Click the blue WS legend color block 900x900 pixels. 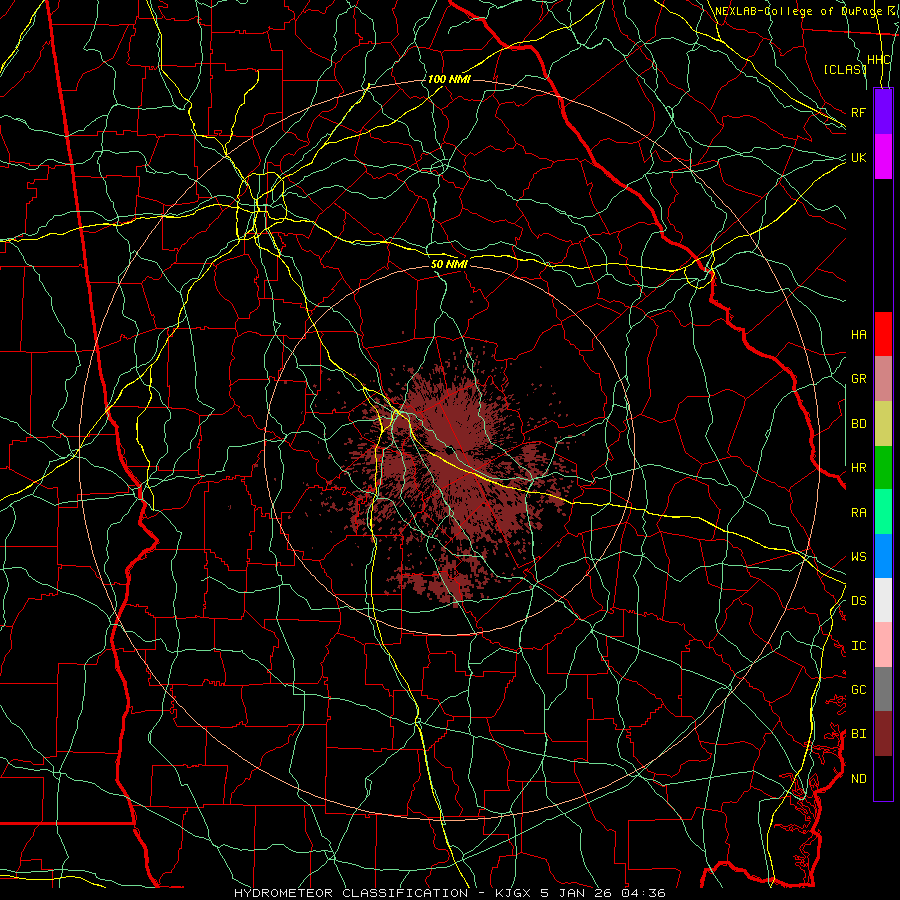(883, 556)
